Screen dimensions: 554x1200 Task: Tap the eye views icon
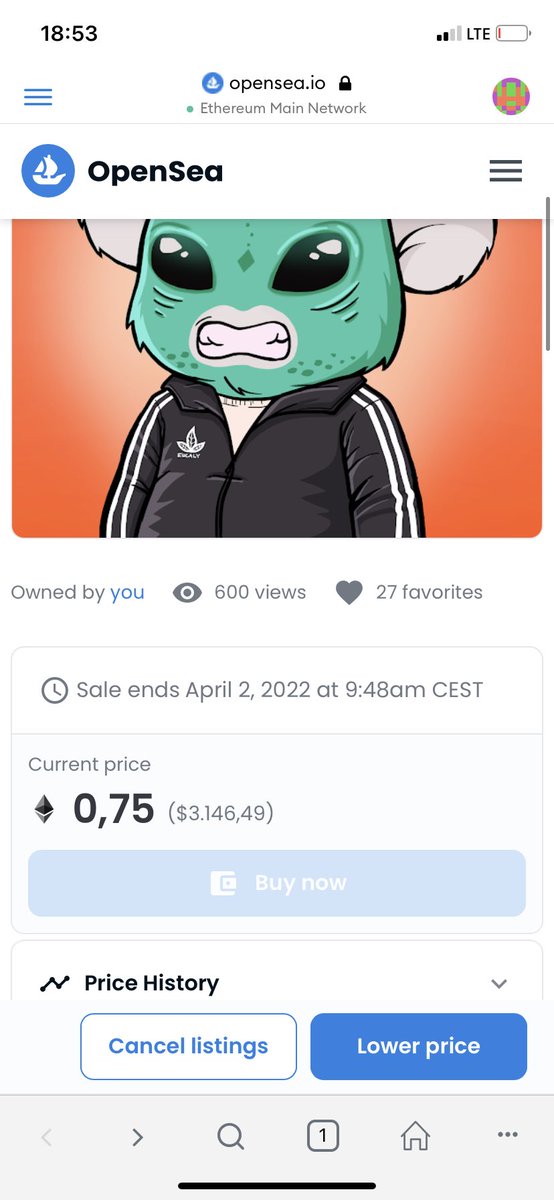187,593
